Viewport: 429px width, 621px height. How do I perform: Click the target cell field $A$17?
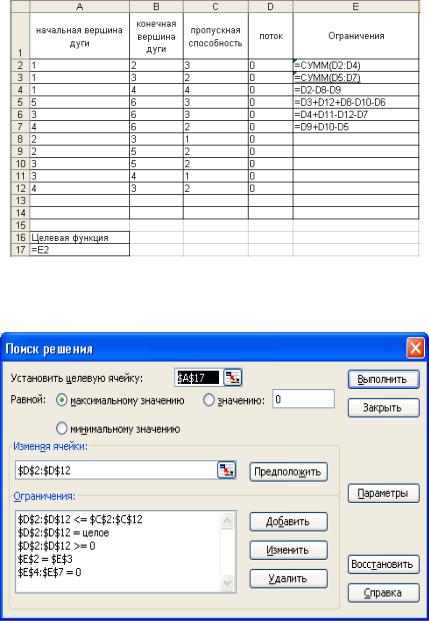coord(198,378)
